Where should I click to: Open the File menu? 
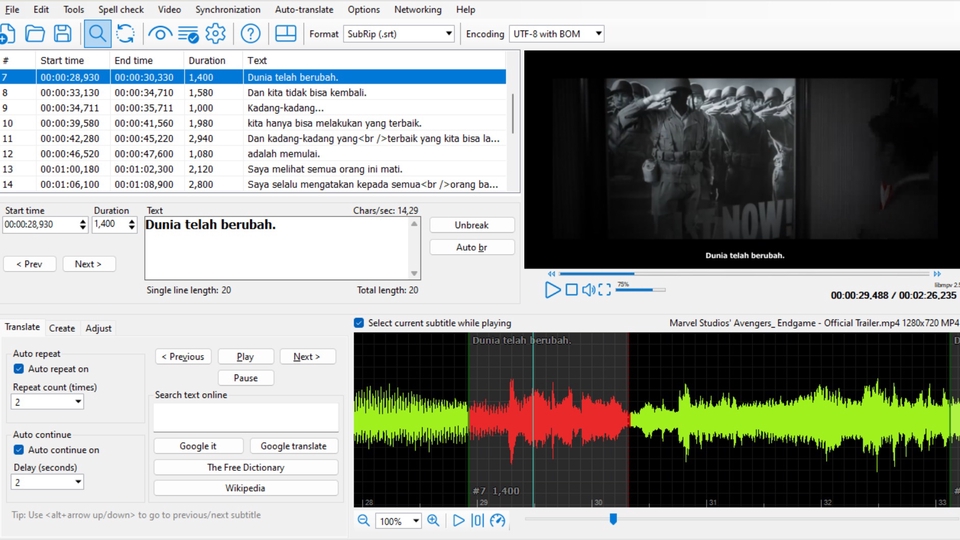[x=12, y=9]
